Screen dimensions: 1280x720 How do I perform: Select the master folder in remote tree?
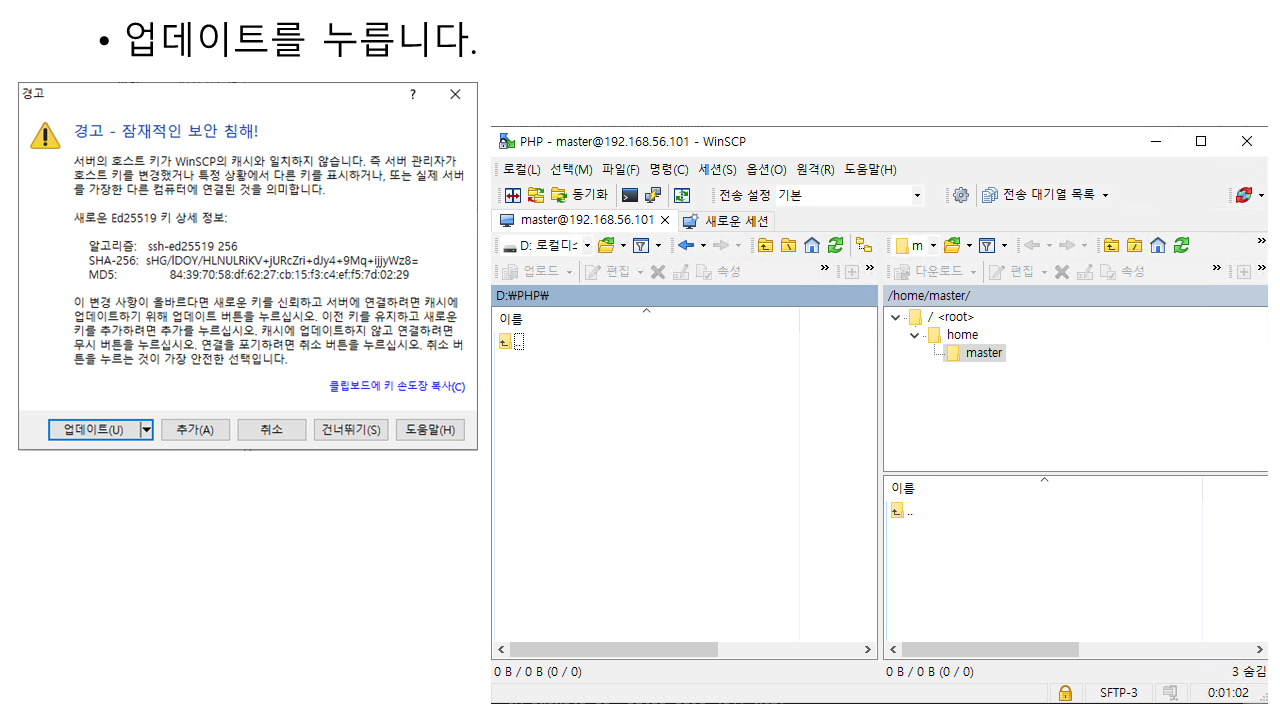(x=983, y=353)
